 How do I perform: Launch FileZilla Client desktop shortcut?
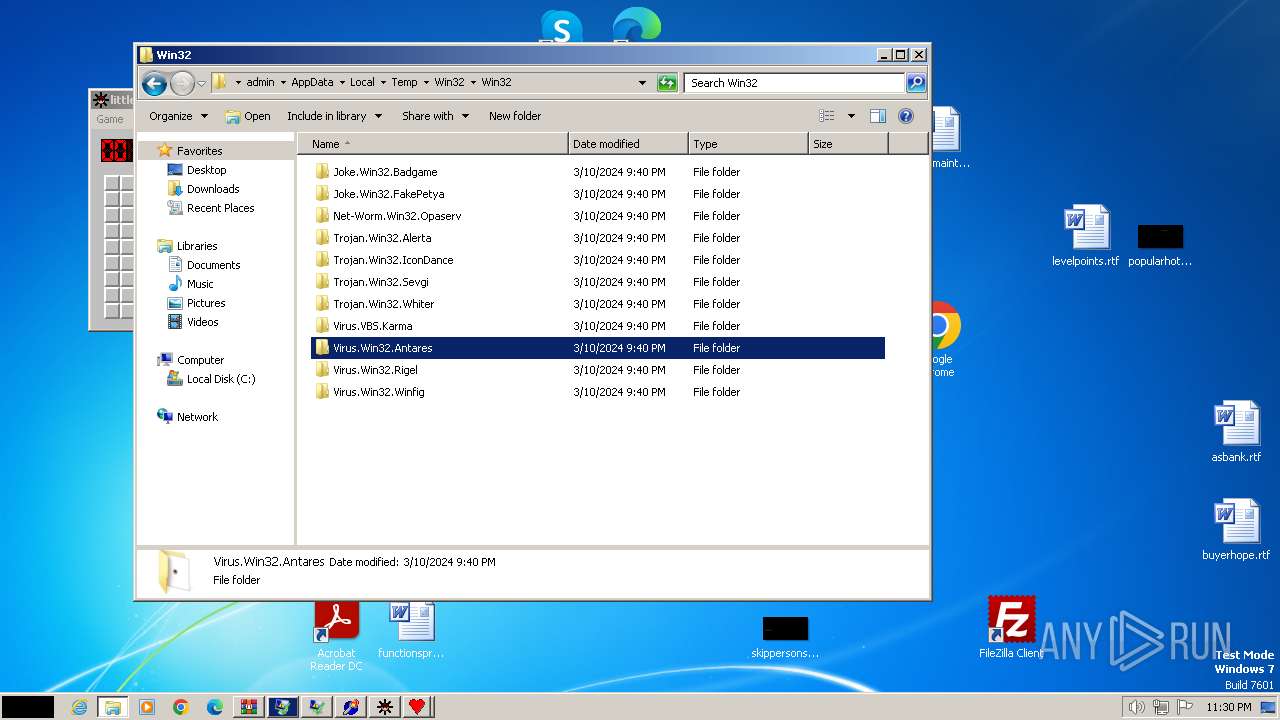click(1011, 627)
